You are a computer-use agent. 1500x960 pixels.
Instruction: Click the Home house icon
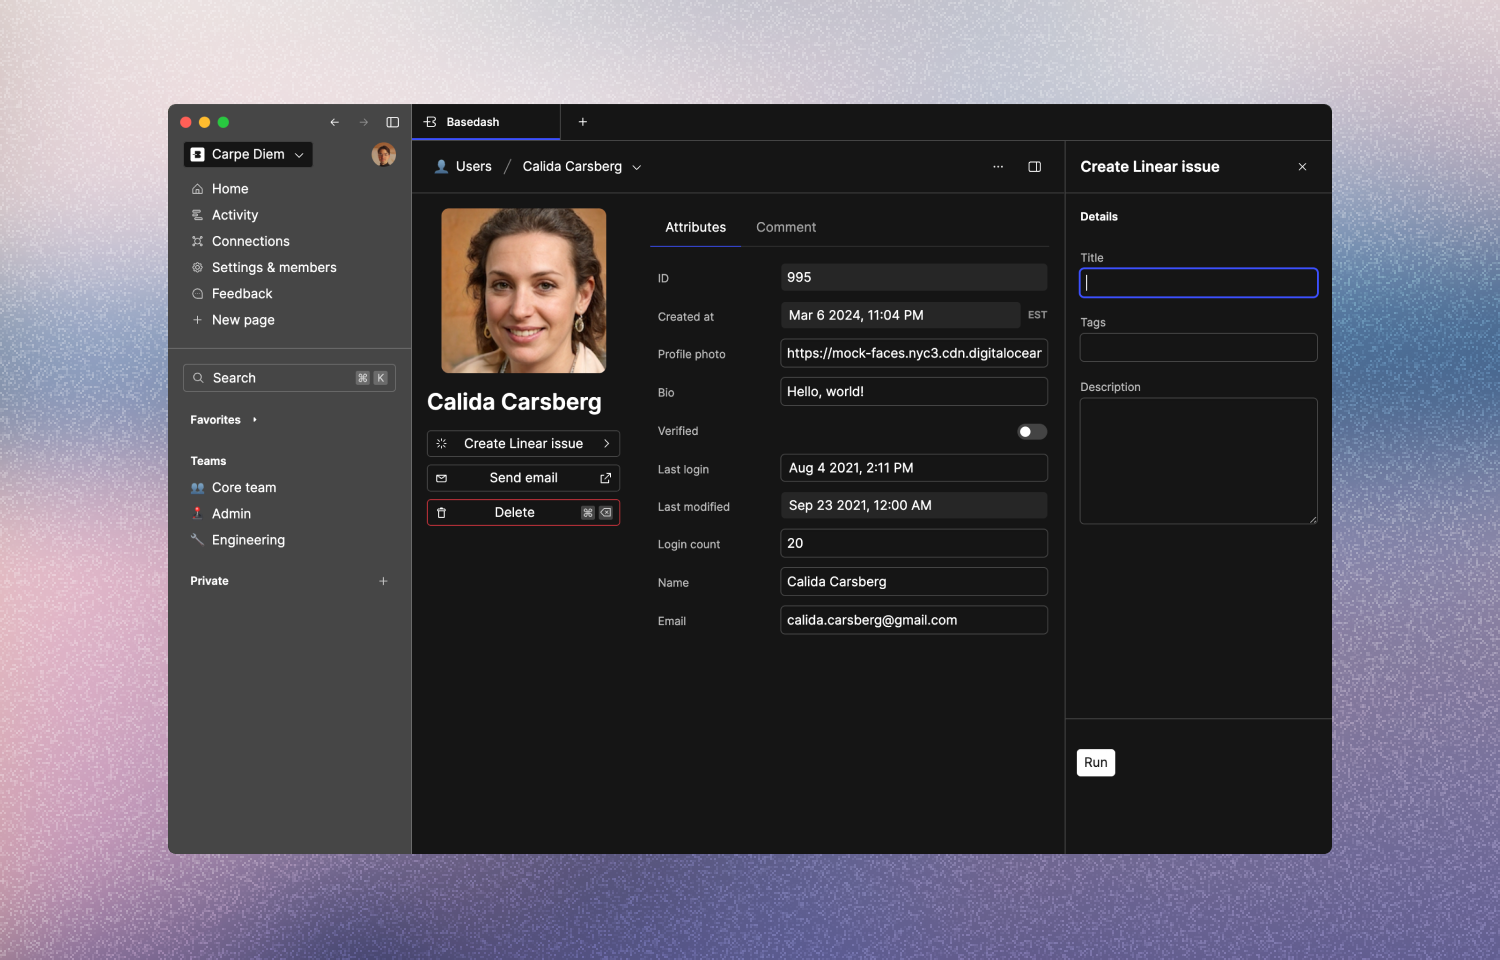coord(198,189)
